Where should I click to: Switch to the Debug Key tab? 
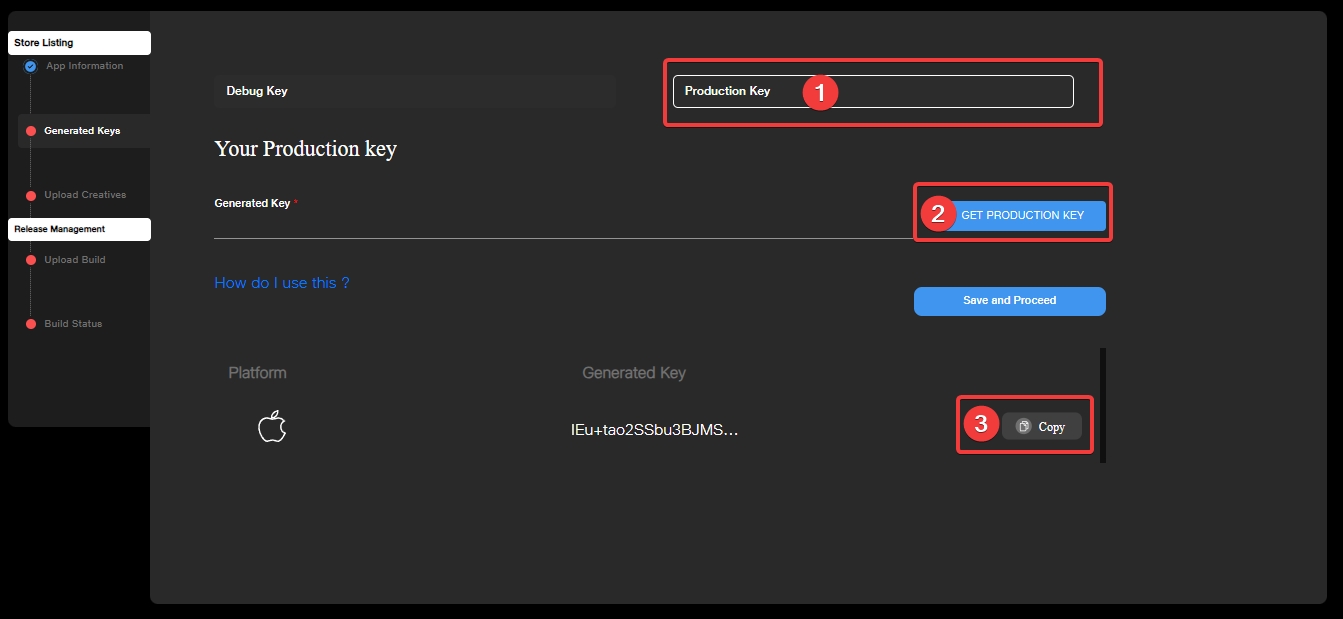413,91
